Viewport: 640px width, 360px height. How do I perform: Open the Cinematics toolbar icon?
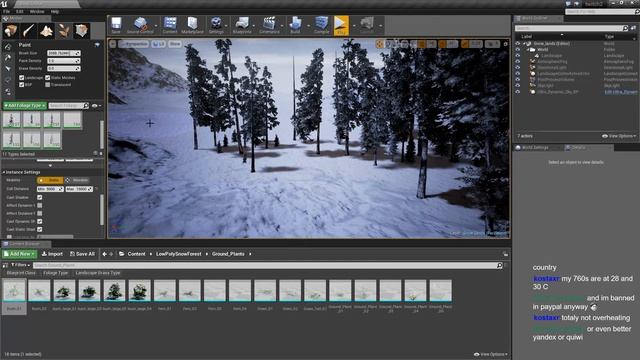[x=269, y=25]
